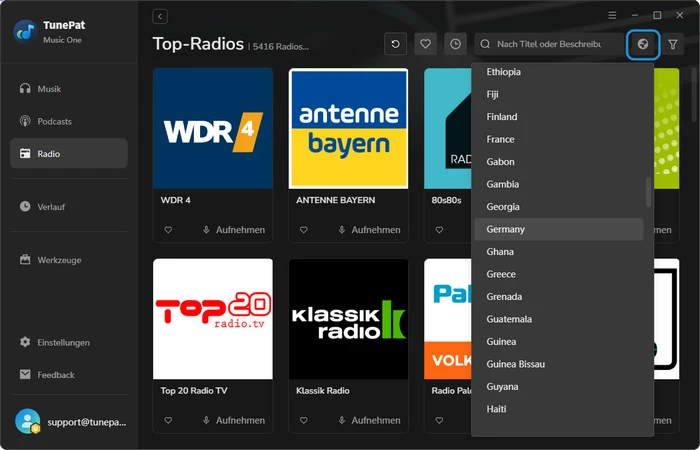Click the search magnifier icon

coord(485,44)
